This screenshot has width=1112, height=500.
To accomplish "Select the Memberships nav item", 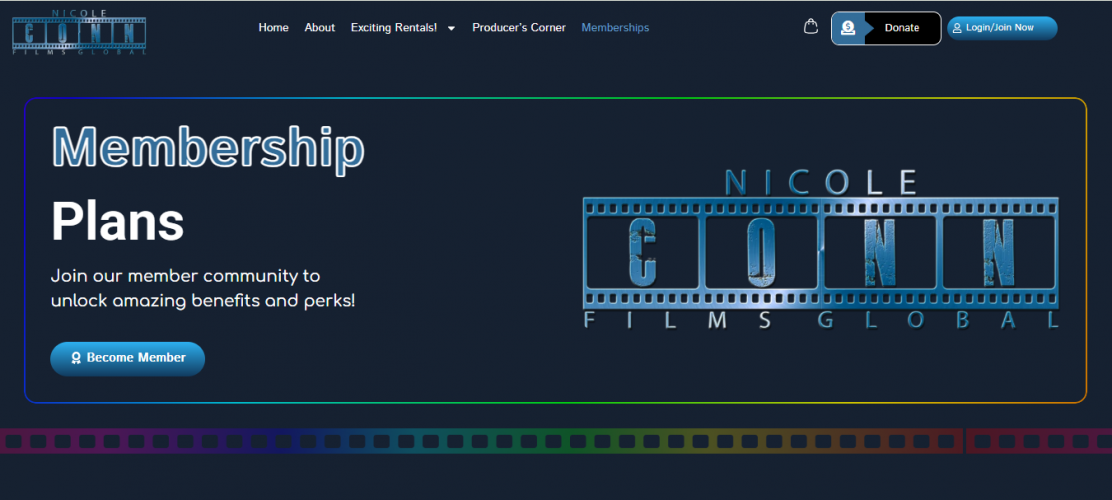I will pyautogui.click(x=615, y=28).
